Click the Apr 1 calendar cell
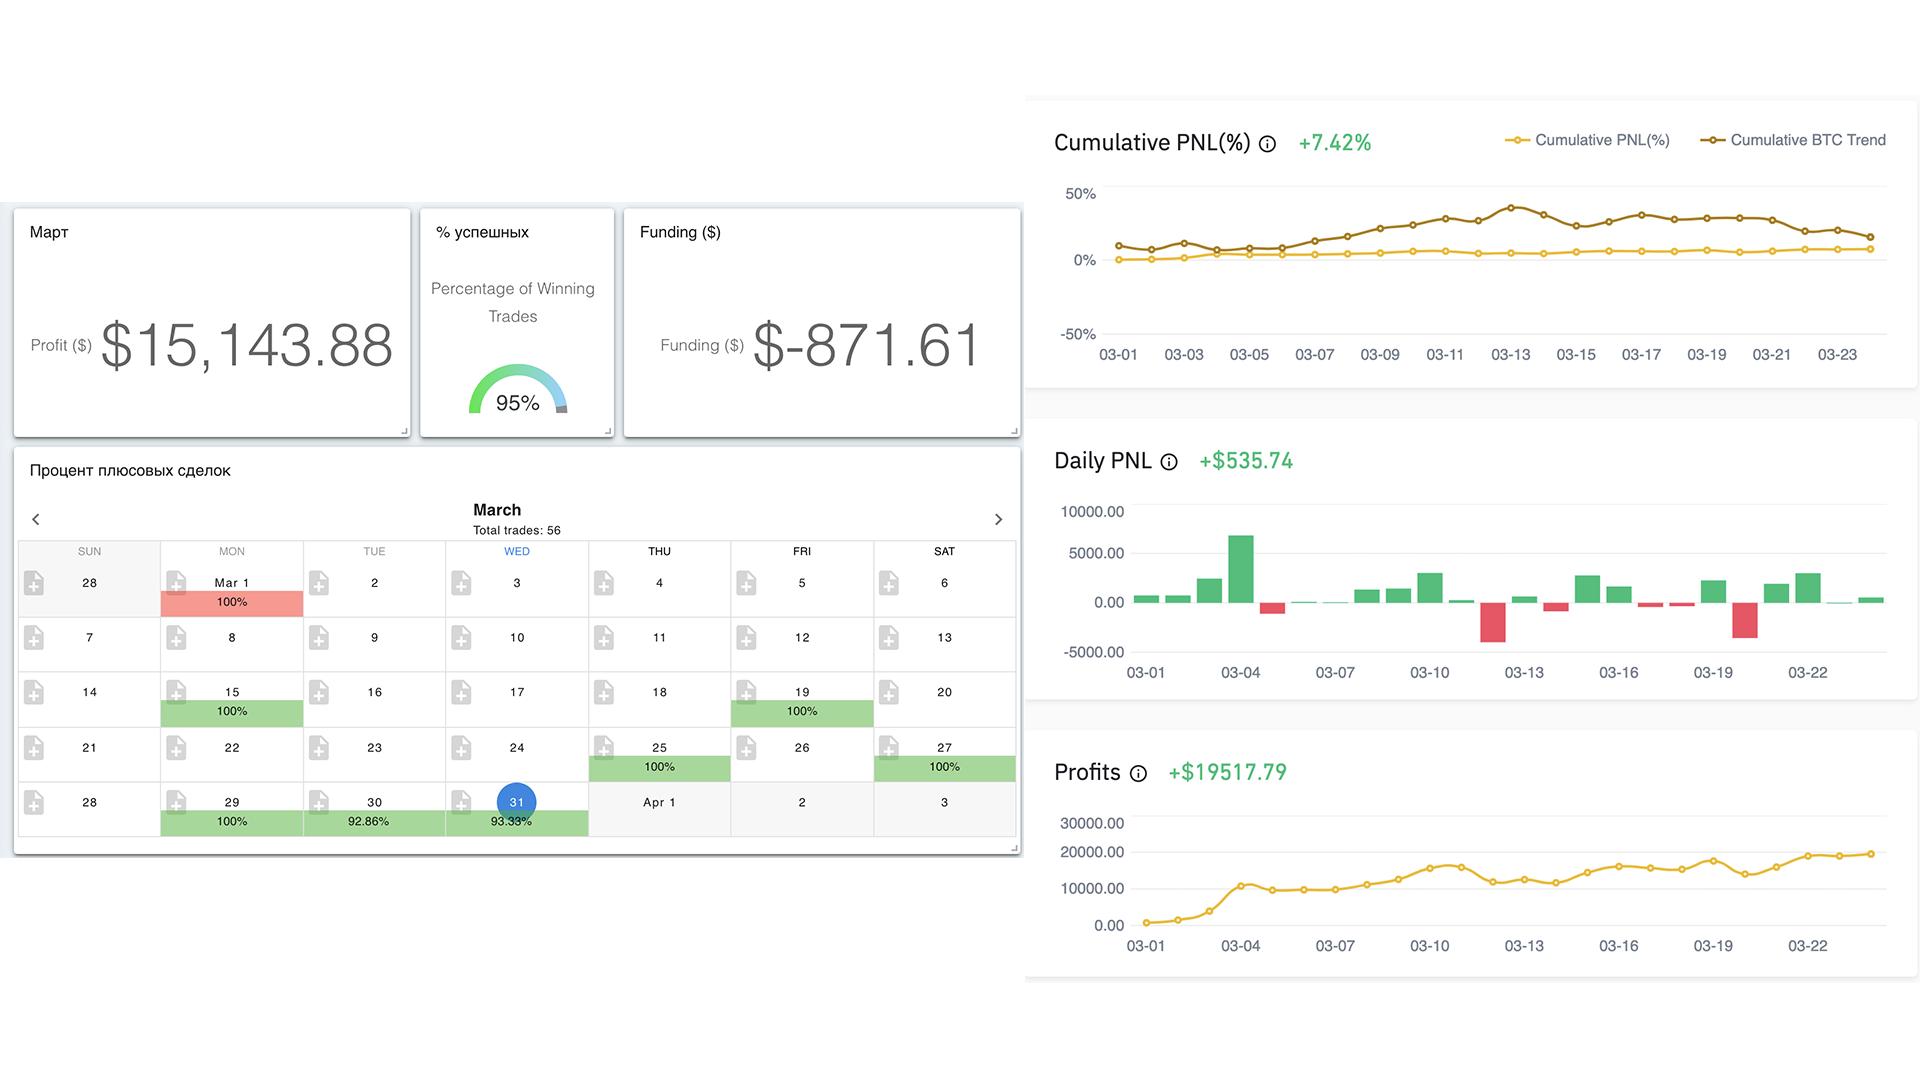 point(660,809)
